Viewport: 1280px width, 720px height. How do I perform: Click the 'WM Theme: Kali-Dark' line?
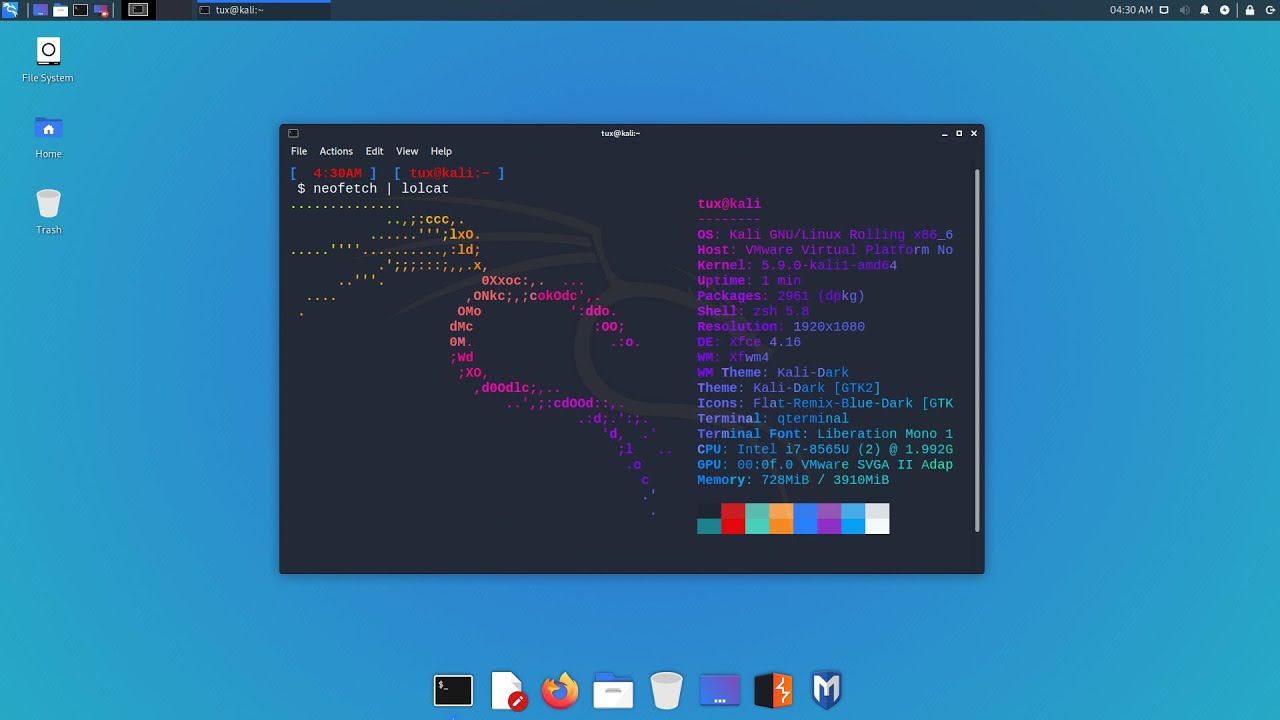coord(773,373)
